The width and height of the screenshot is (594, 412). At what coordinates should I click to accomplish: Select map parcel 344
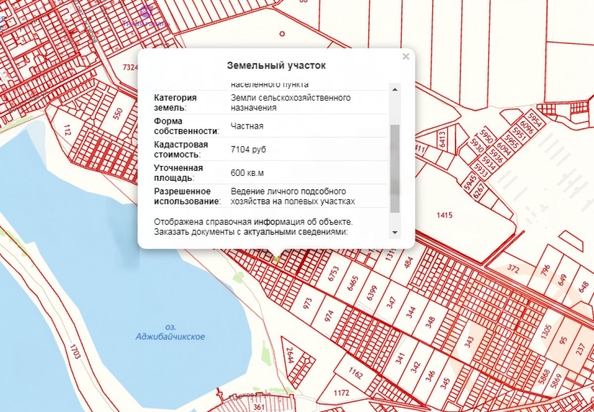point(410,313)
